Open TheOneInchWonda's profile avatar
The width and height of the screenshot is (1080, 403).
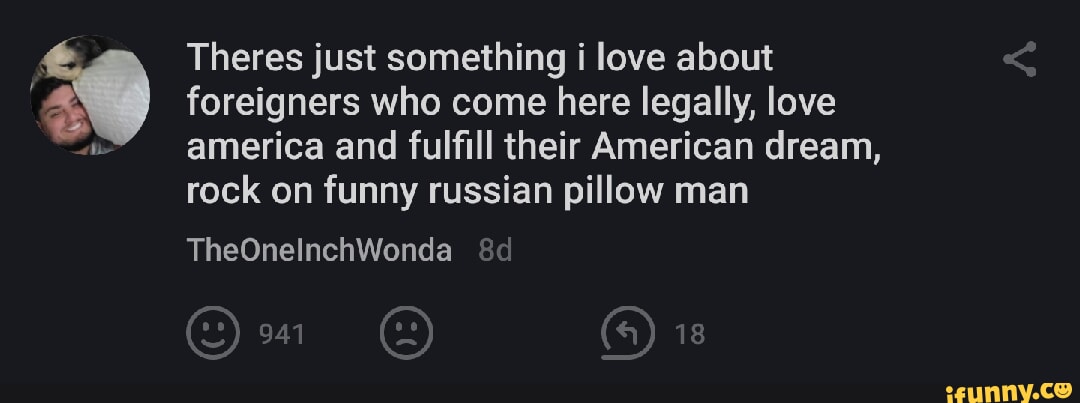91,95
